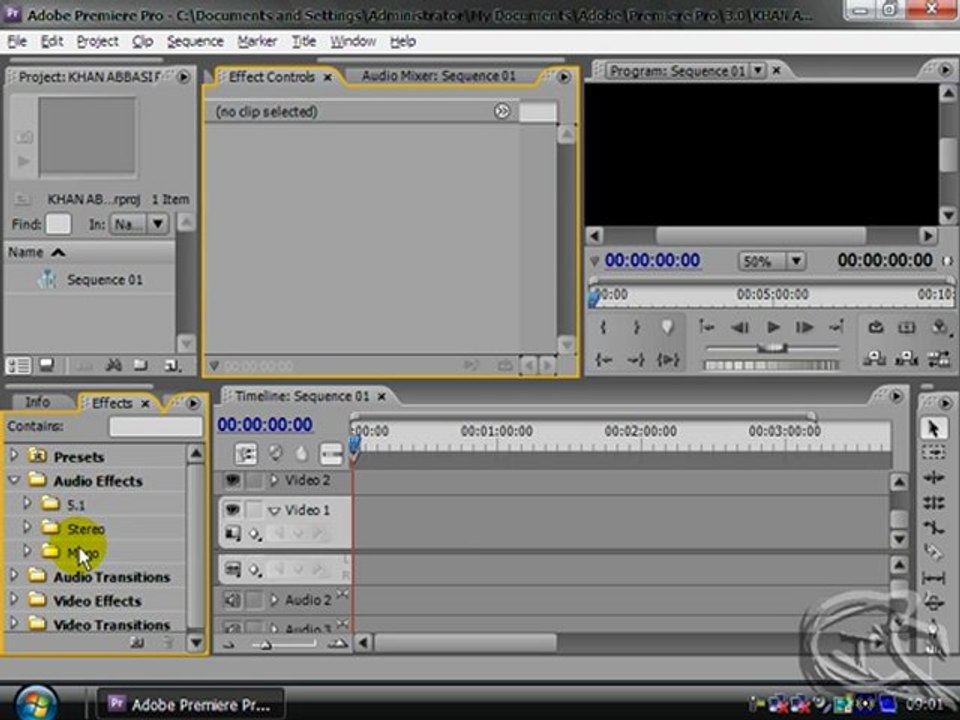Switch to the Info tab
Viewport: 960px width, 720px height.
(37, 402)
